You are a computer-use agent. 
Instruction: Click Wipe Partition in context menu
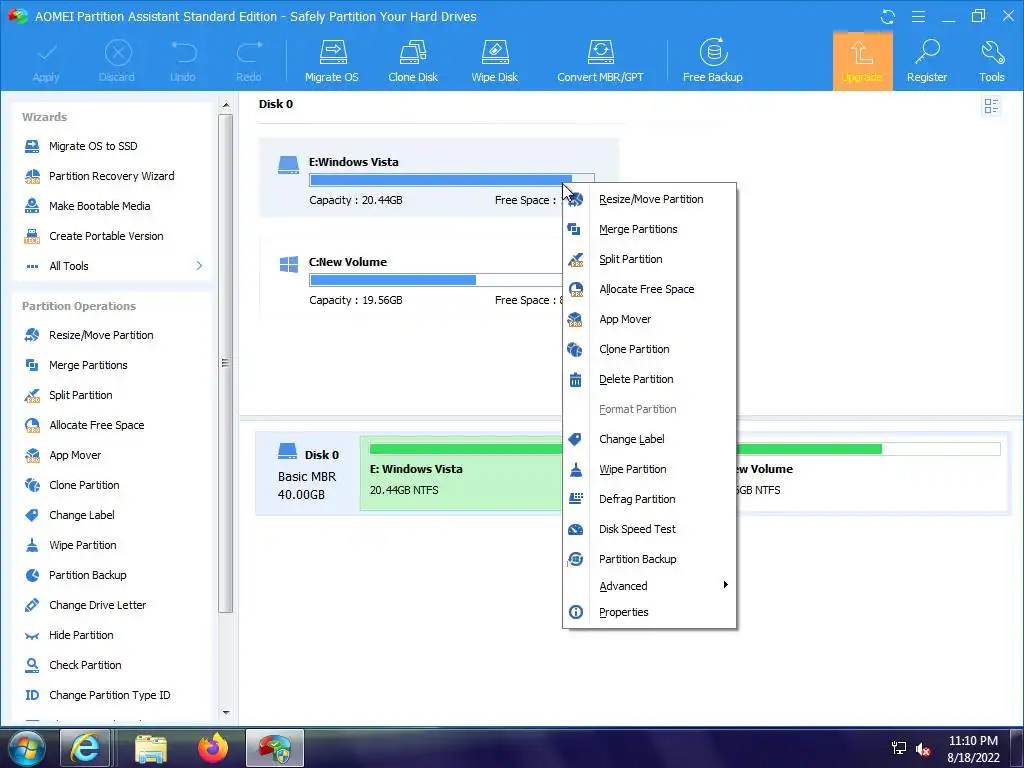(649, 470)
